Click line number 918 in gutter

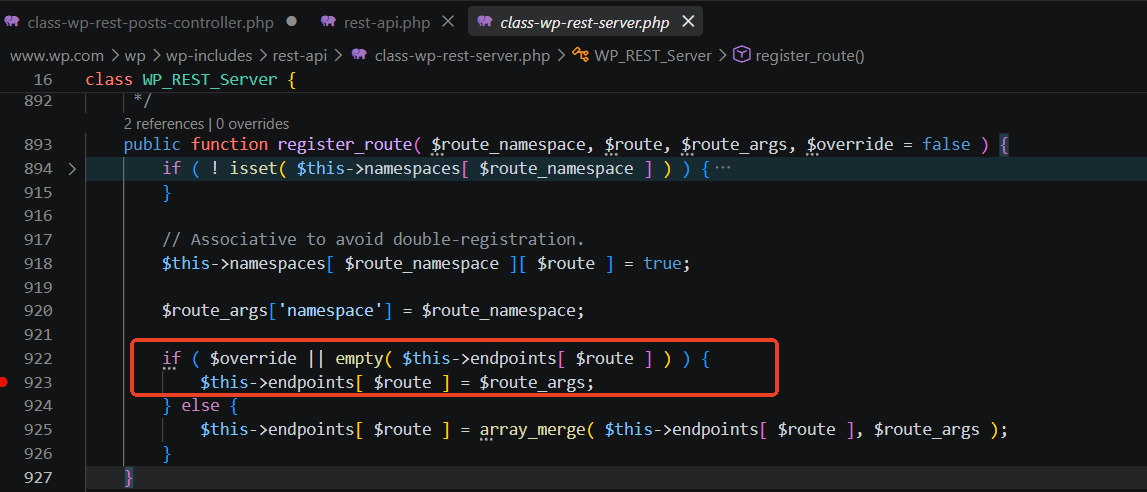coord(37,263)
